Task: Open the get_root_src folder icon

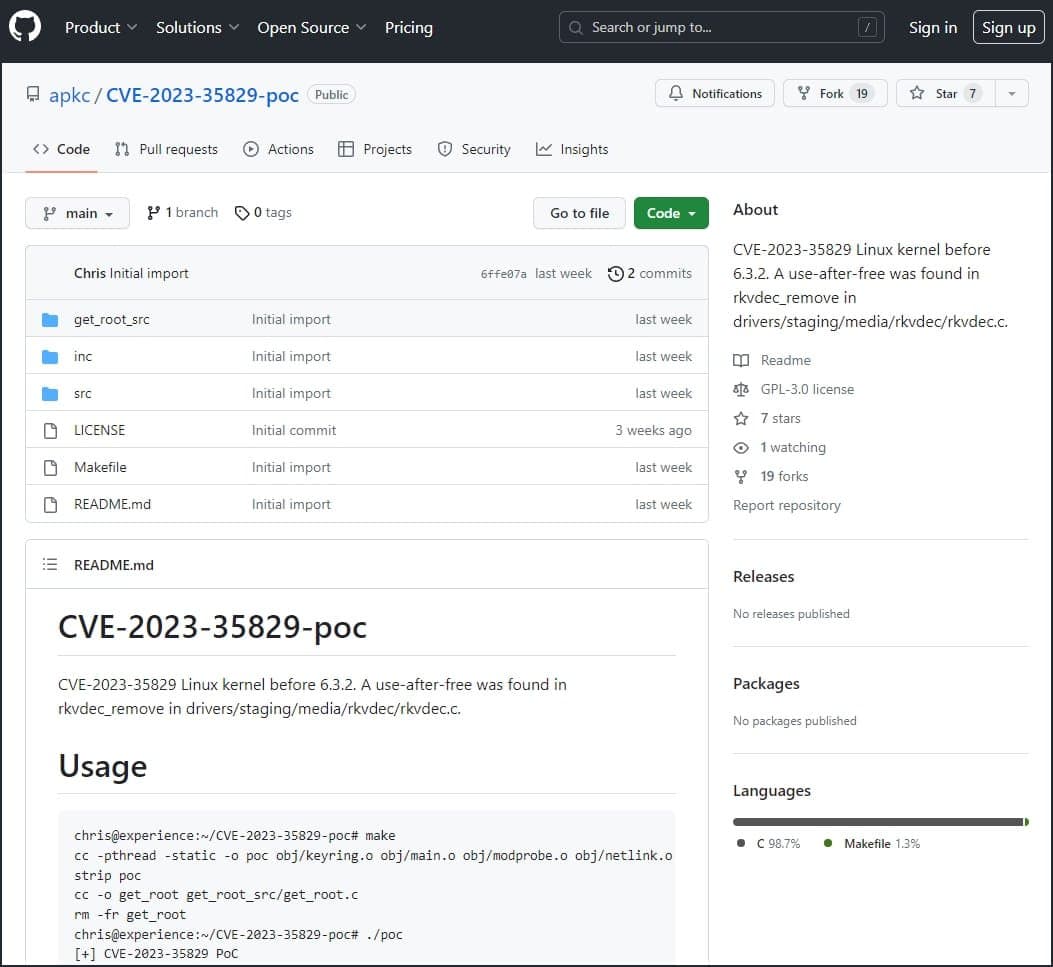Action: click(x=50, y=319)
